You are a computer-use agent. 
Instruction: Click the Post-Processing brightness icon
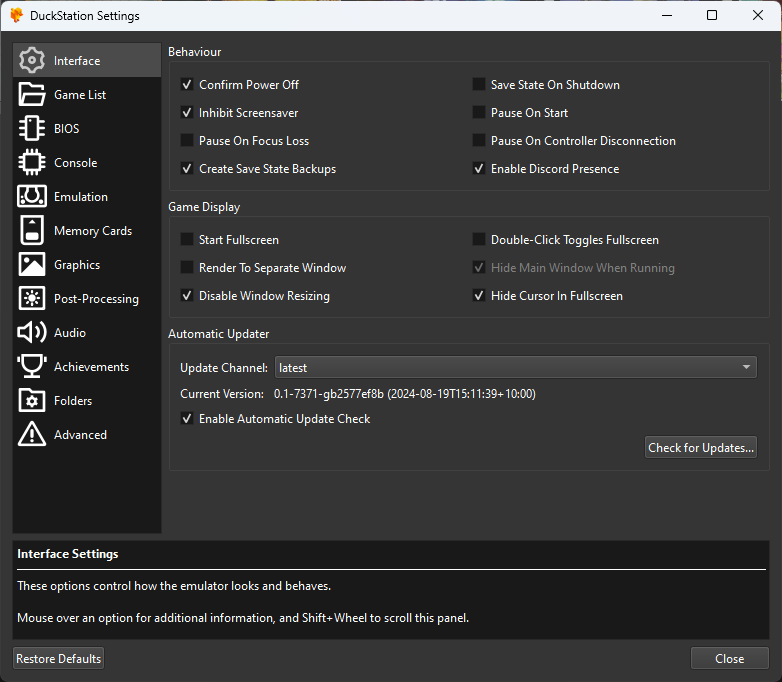coord(32,298)
